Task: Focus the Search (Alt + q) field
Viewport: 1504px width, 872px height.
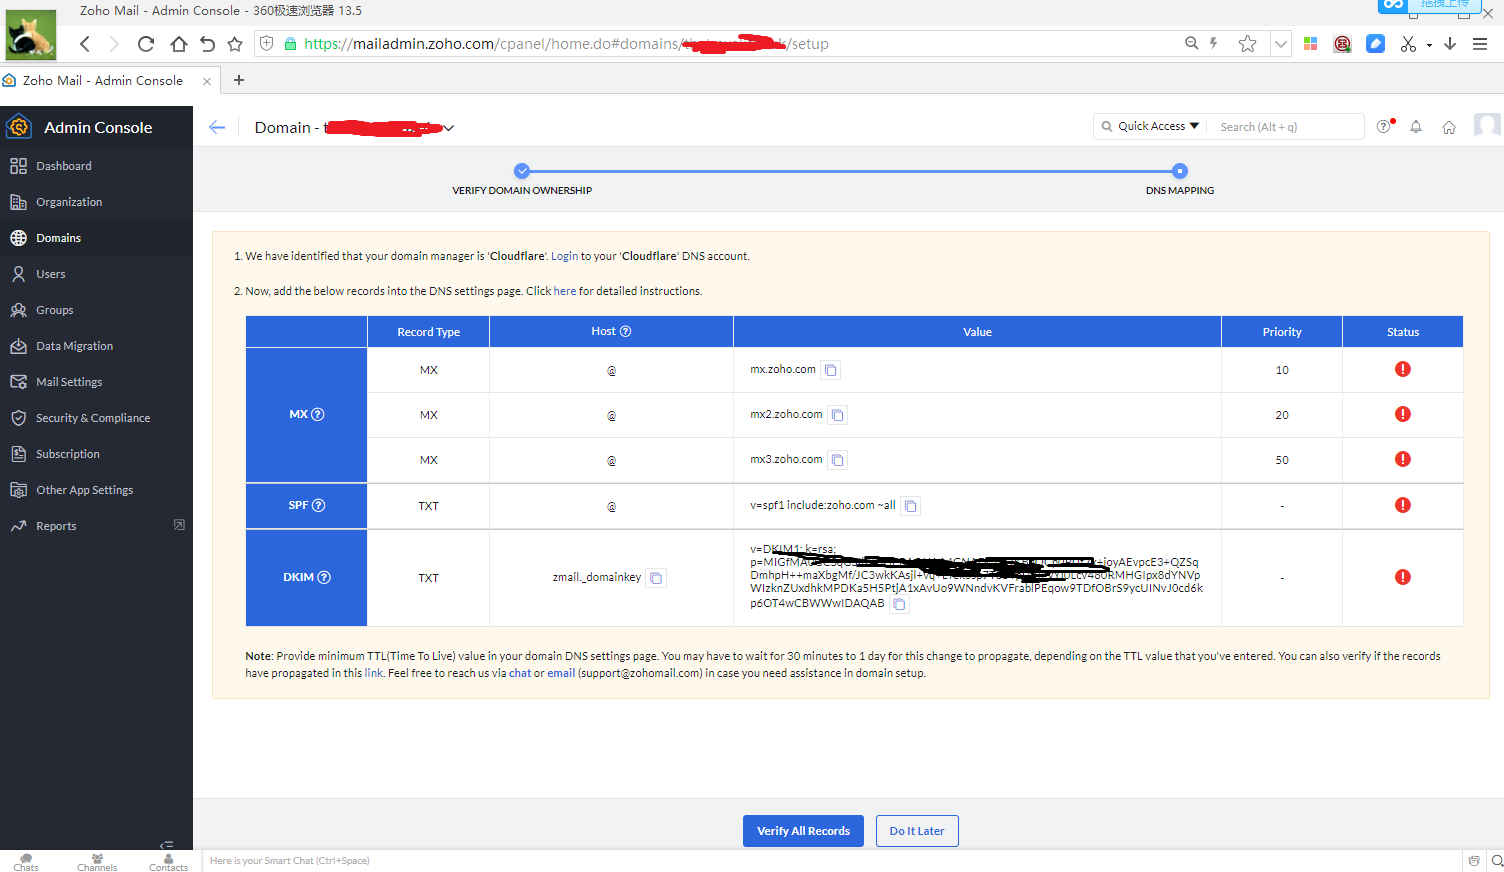Action: 1285,127
